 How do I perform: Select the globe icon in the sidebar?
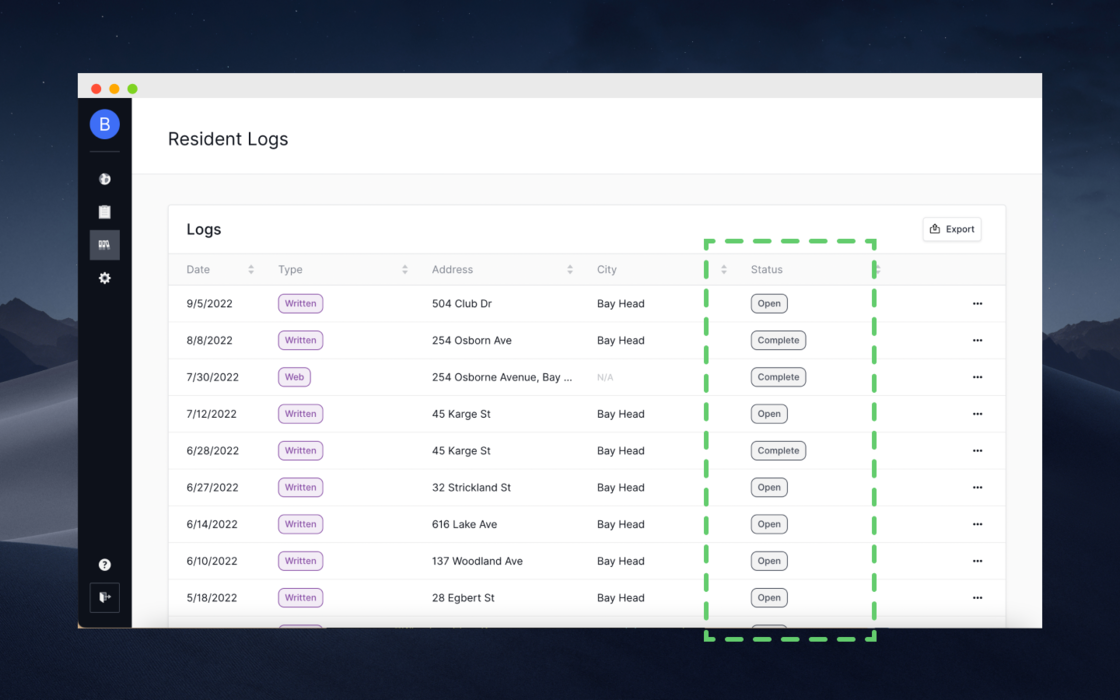[x=105, y=179]
